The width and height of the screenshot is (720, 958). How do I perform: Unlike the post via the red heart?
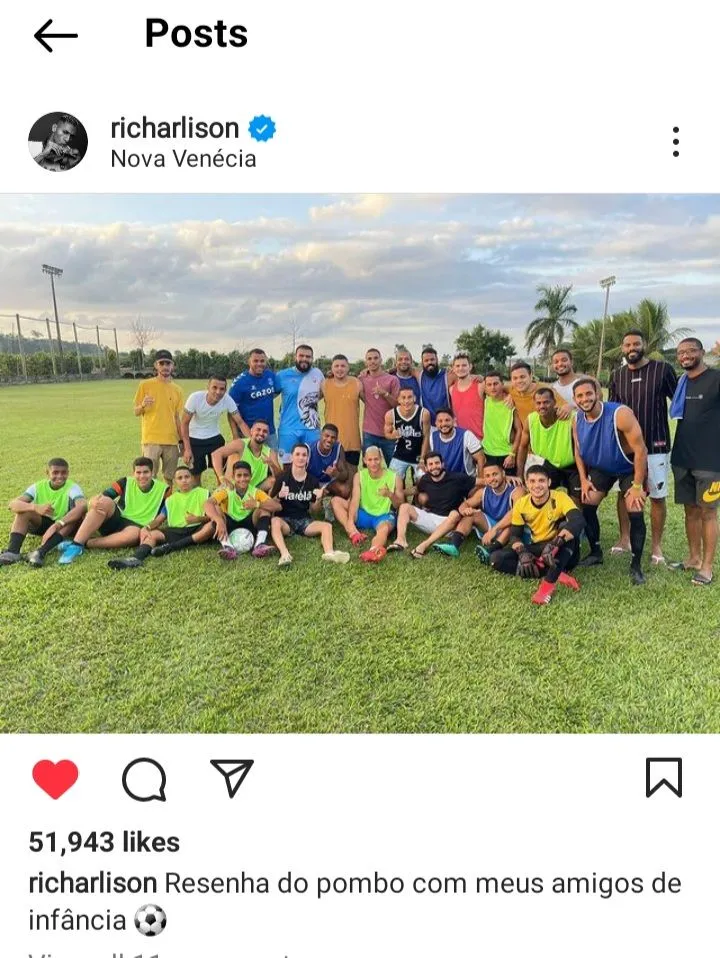[x=55, y=779]
